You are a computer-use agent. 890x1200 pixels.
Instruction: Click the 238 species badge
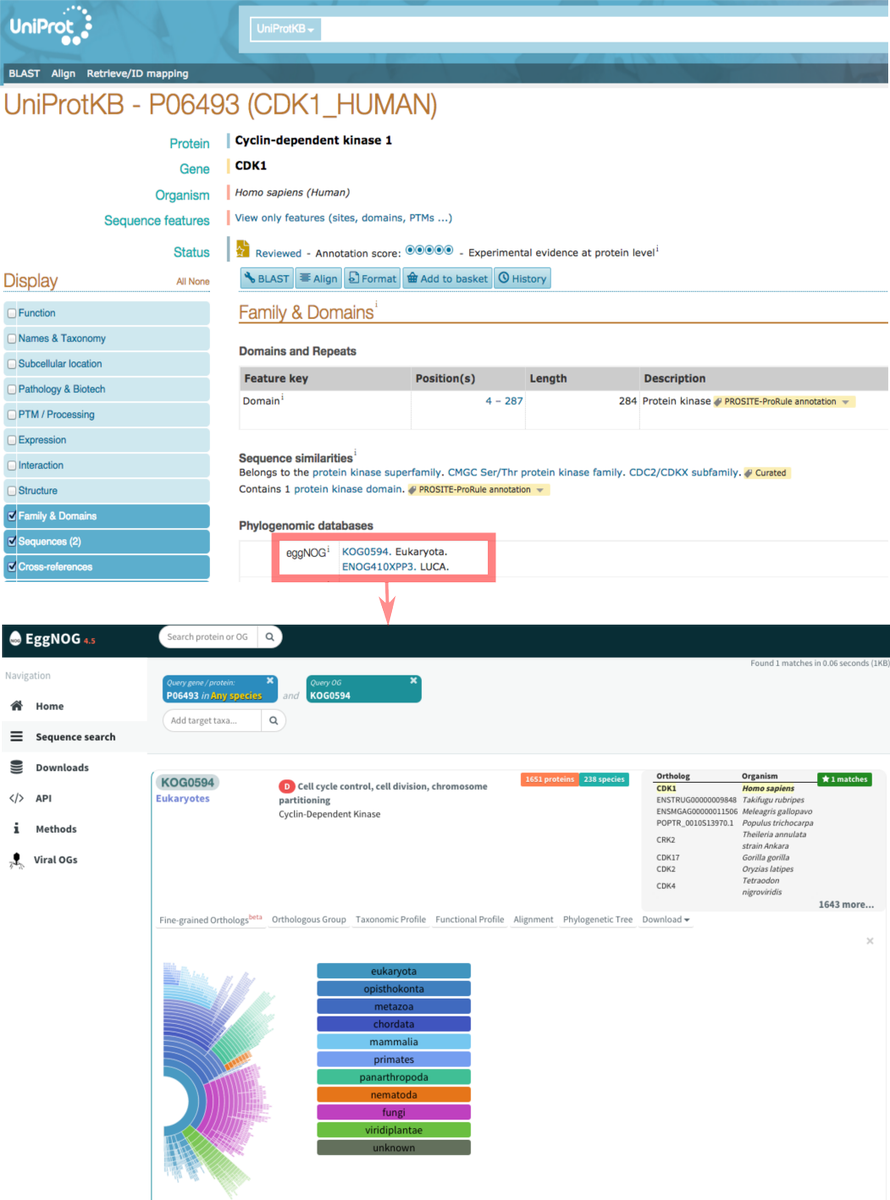603,779
